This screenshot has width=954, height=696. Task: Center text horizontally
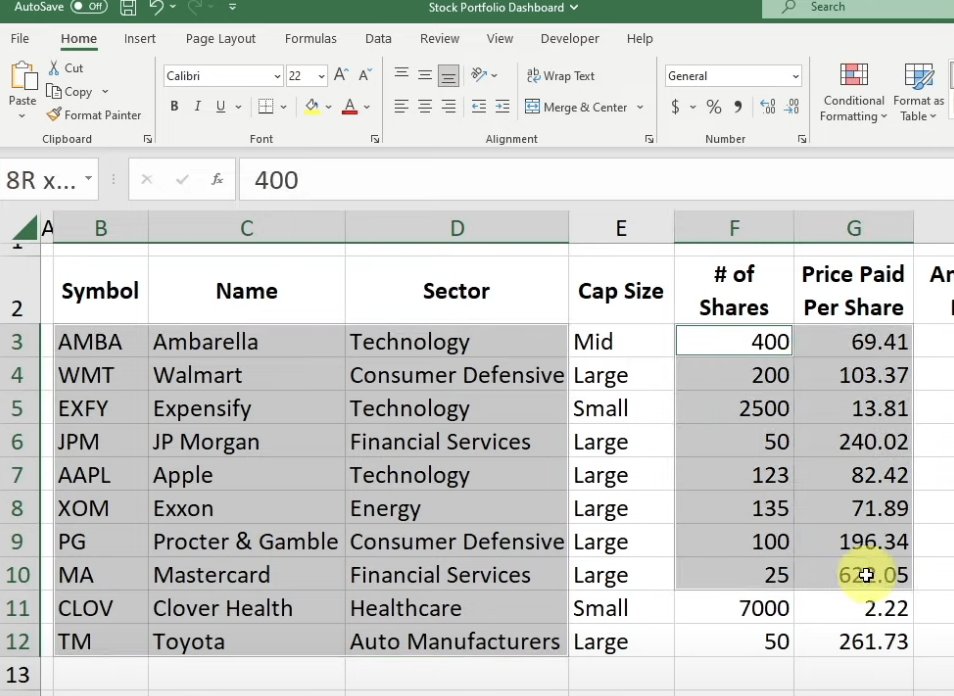pos(425,106)
